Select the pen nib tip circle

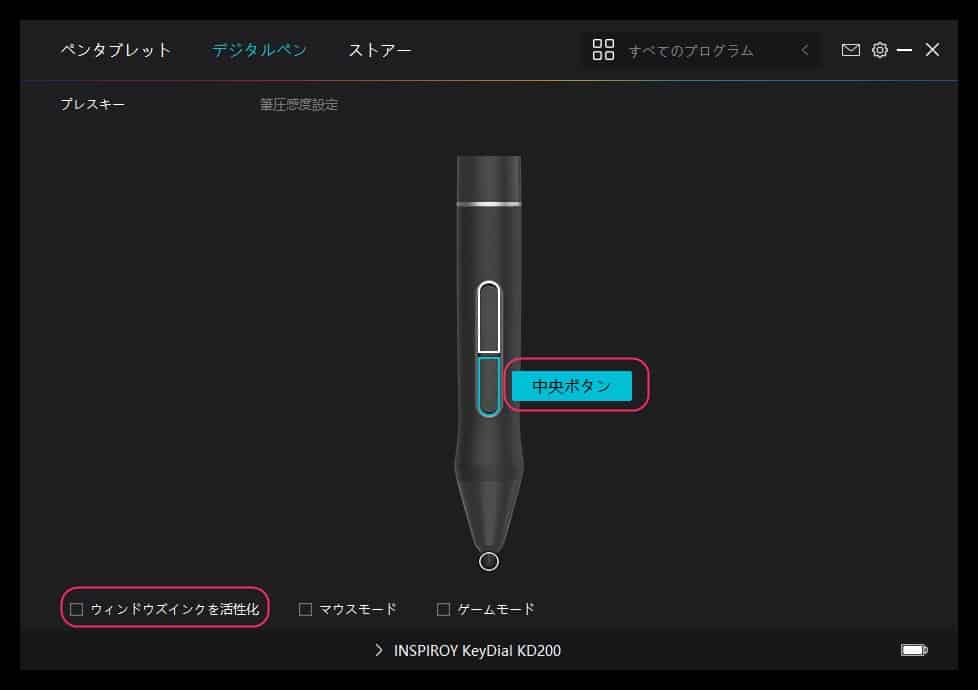coord(489,561)
